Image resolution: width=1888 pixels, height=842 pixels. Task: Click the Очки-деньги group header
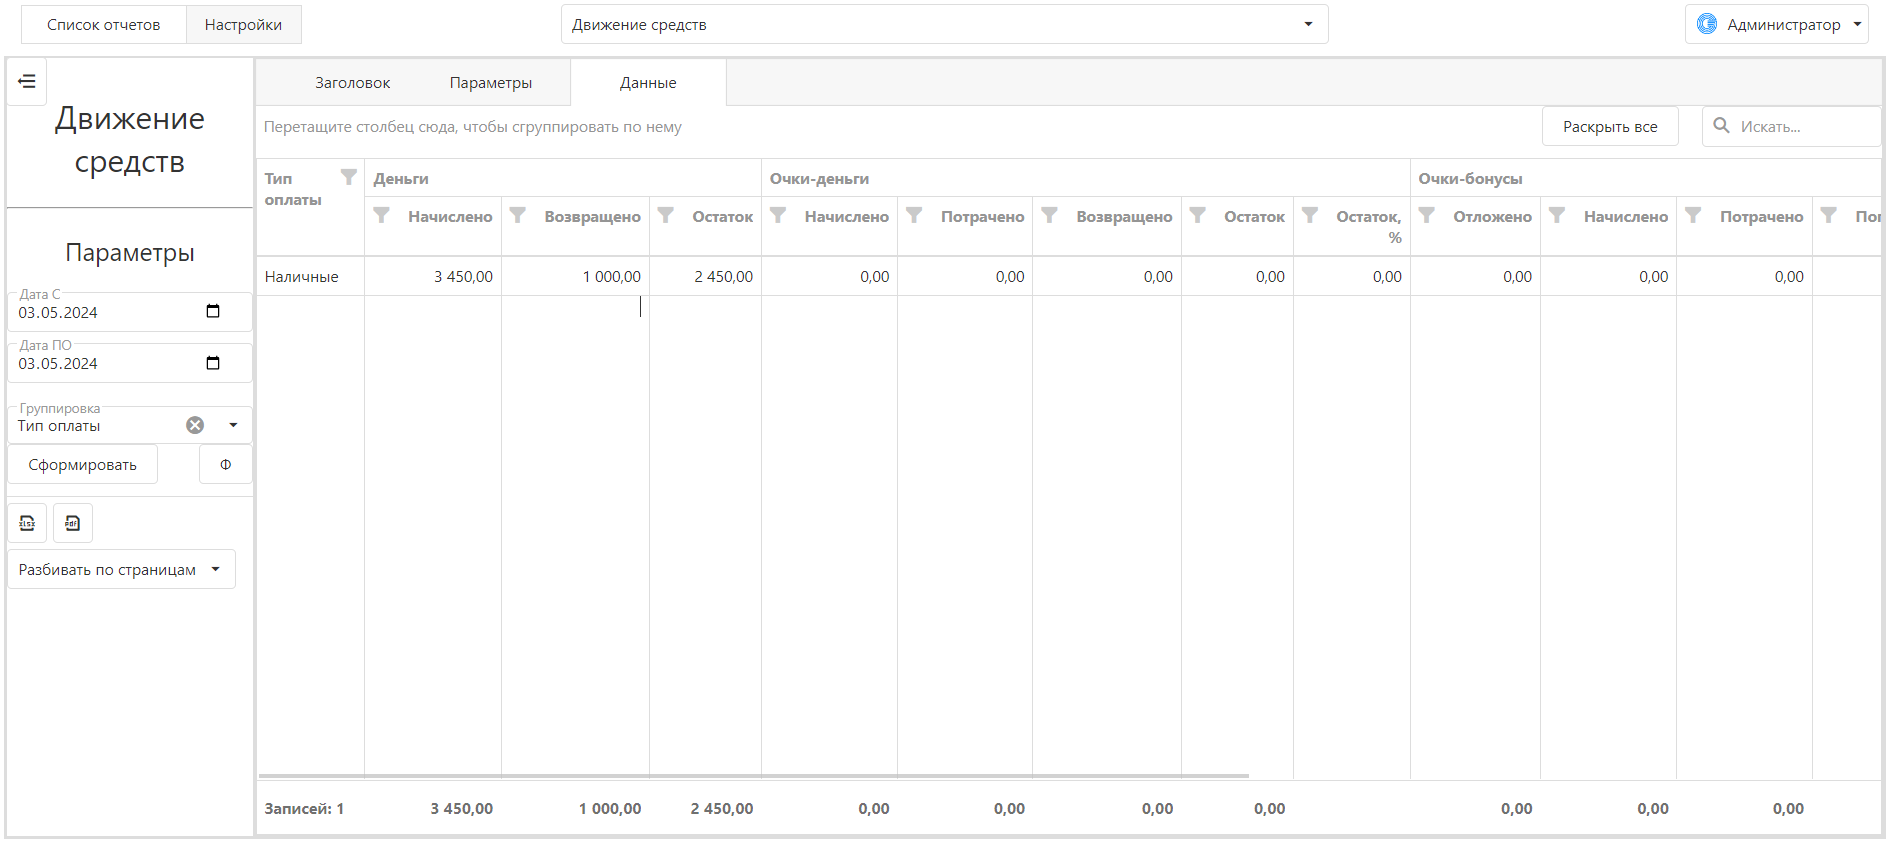pyautogui.click(x=819, y=179)
